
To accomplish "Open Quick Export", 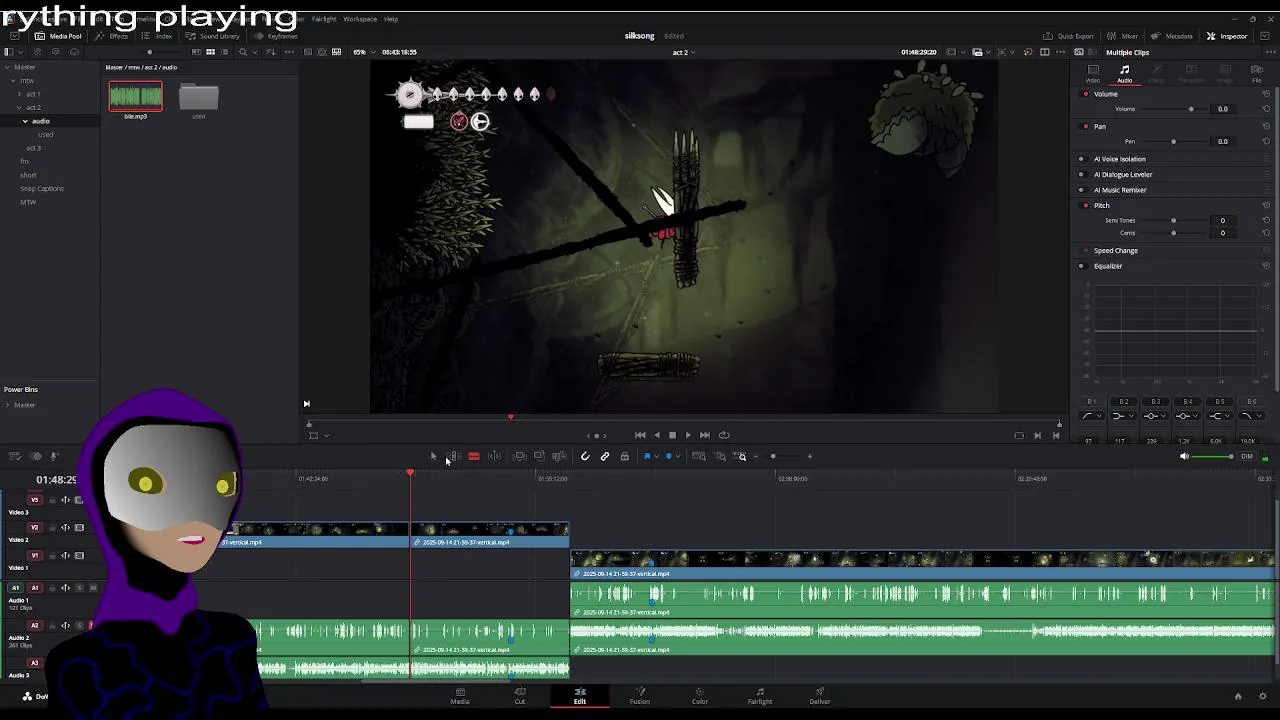I will click(x=1069, y=36).
